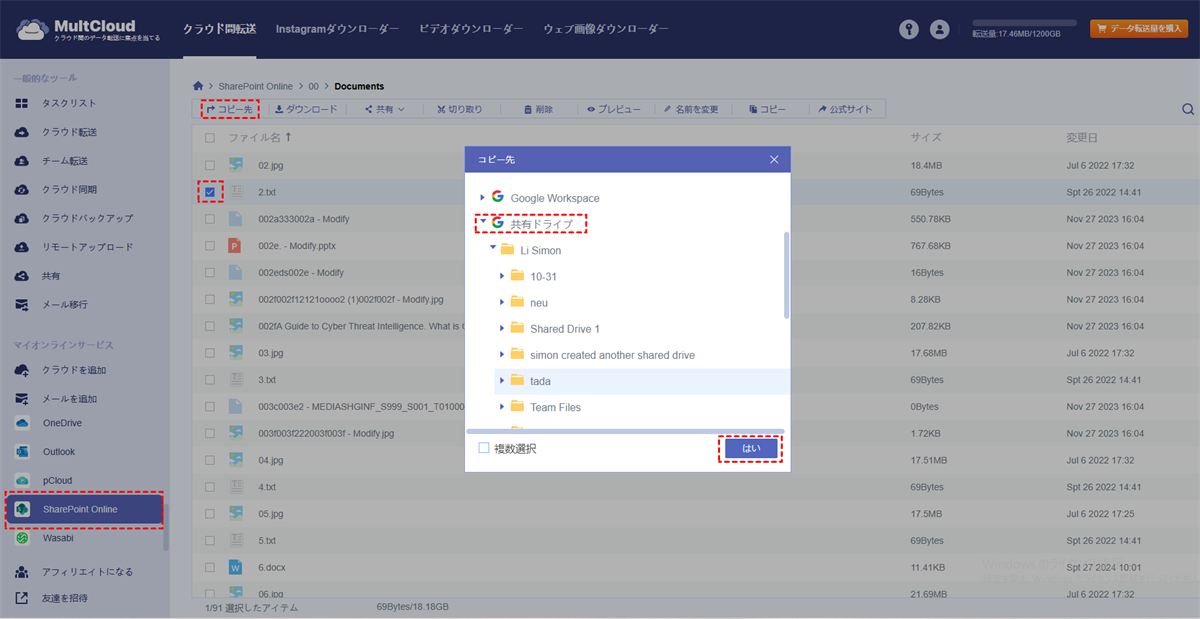Screen dimensions: 1200x619
Task: Expand the 10-31 folder arrow
Action: (x=502, y=276)
